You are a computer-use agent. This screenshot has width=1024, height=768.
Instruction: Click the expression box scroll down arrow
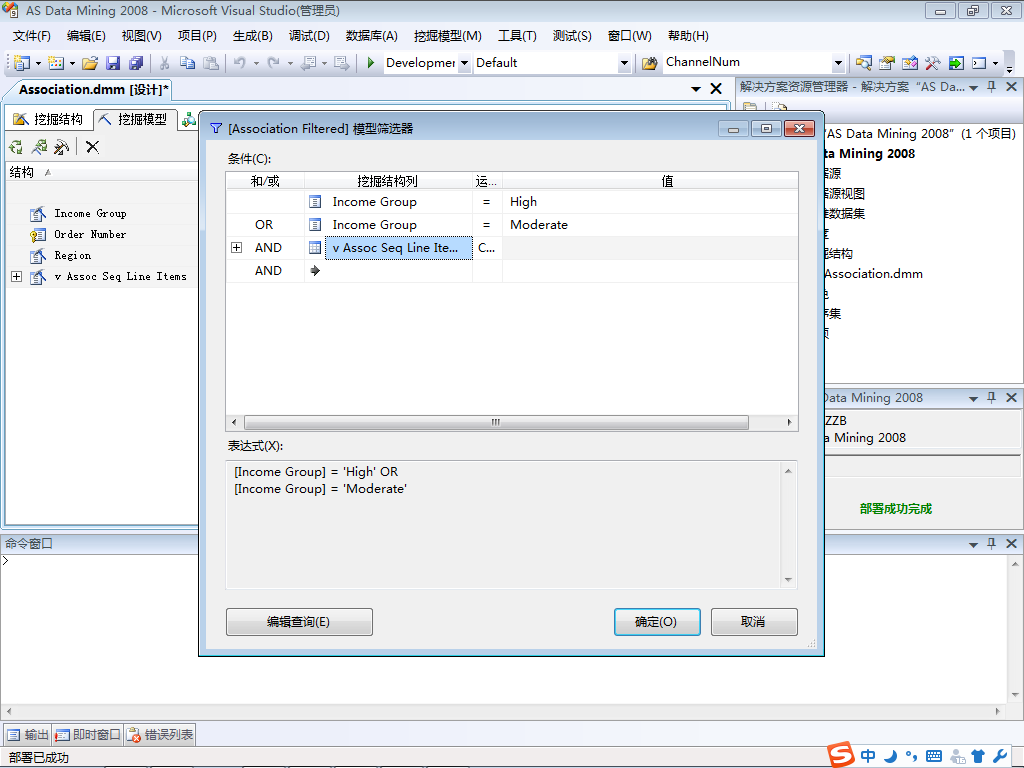pyautogui.click(x=788, y=579)
